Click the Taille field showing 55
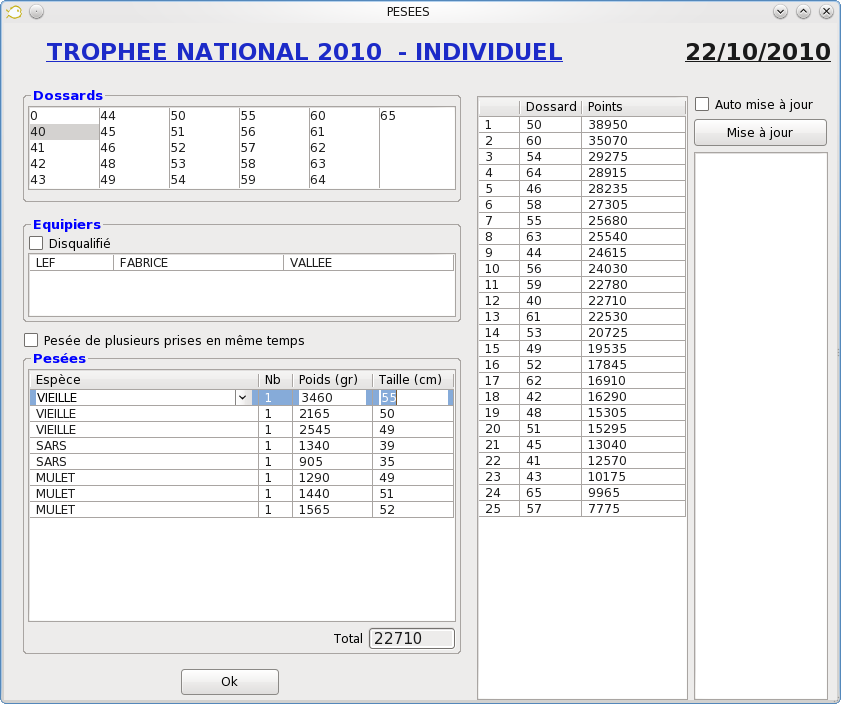Image resolution: width=841 pixels, height=704 pixels. [411, 397]
